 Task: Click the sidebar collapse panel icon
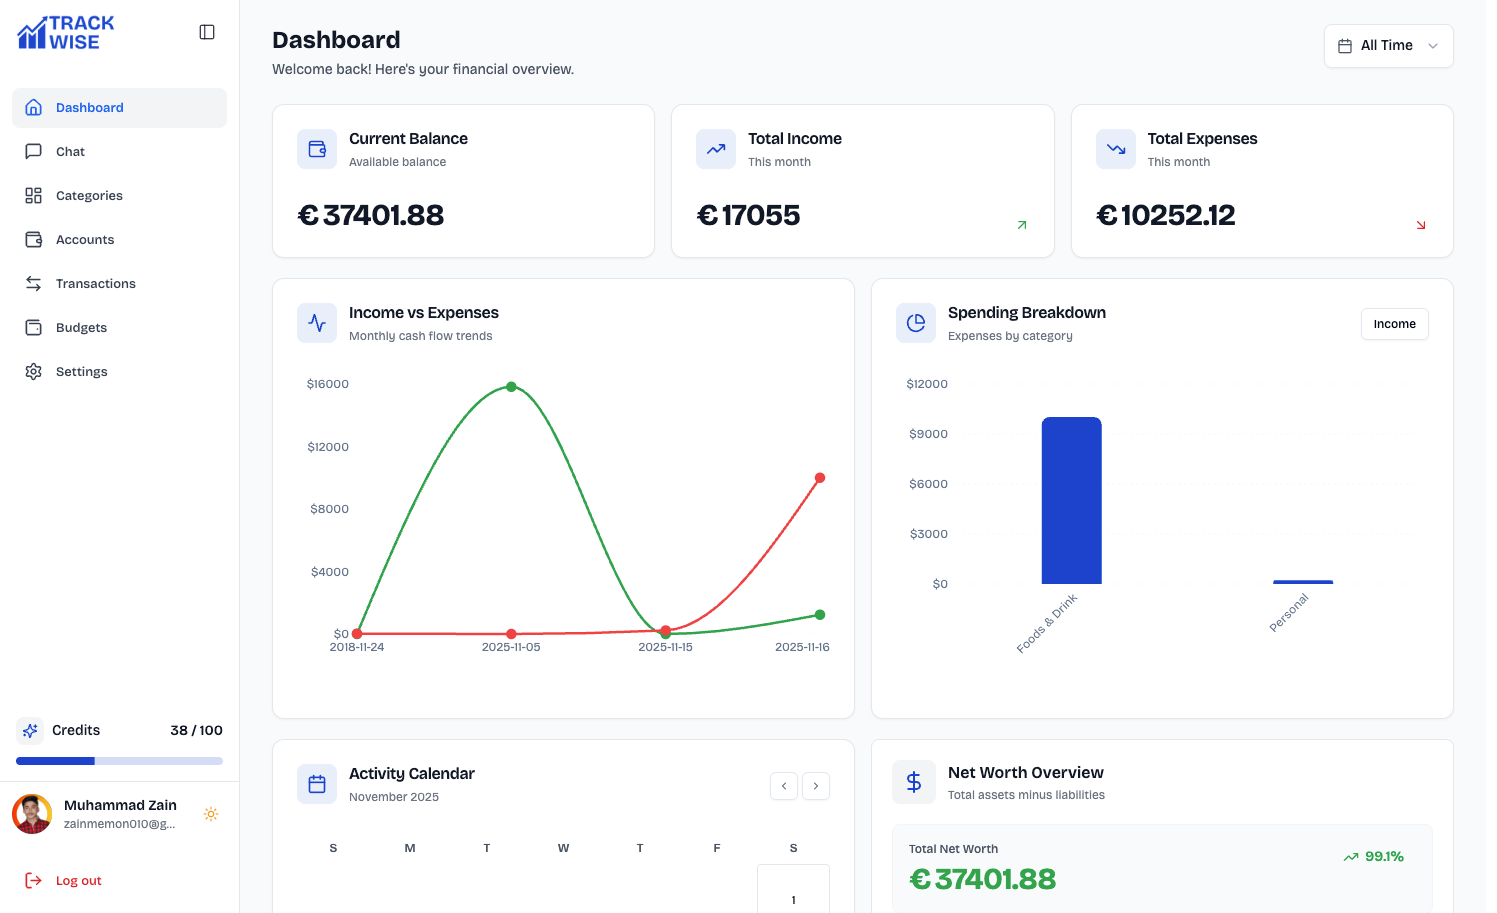(x=207, y=31)
